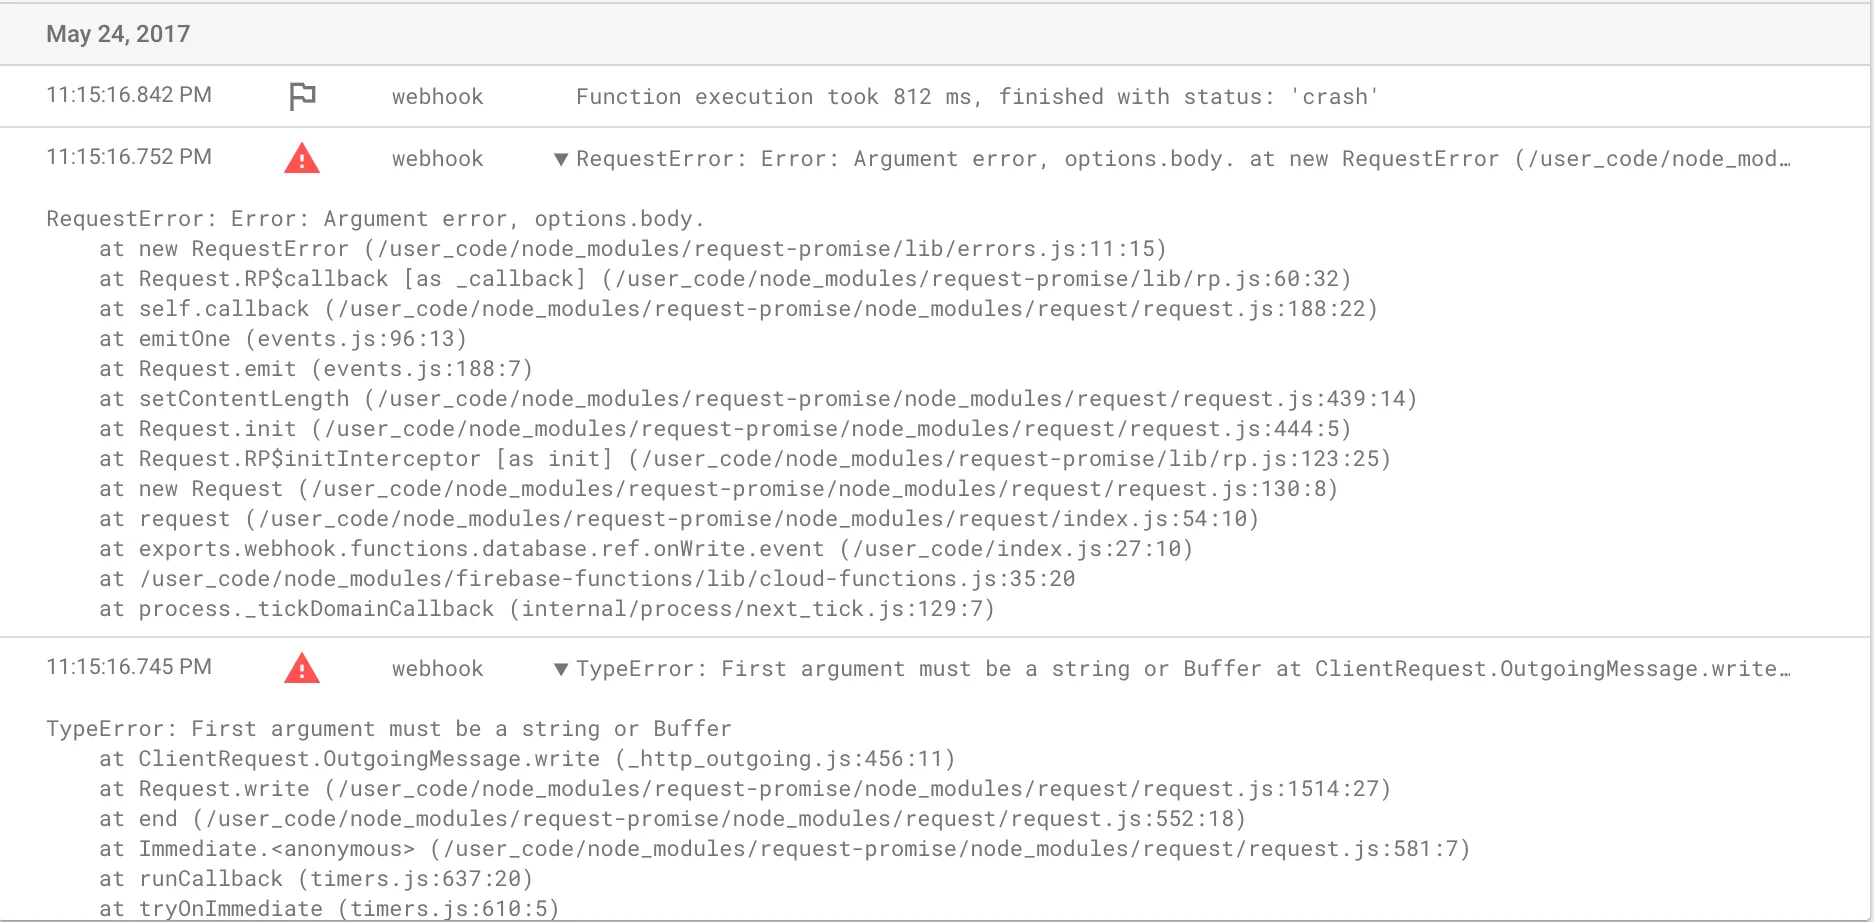Click webhook function name in RequestError row
1874x922 pixels.
tap(437, 159)
